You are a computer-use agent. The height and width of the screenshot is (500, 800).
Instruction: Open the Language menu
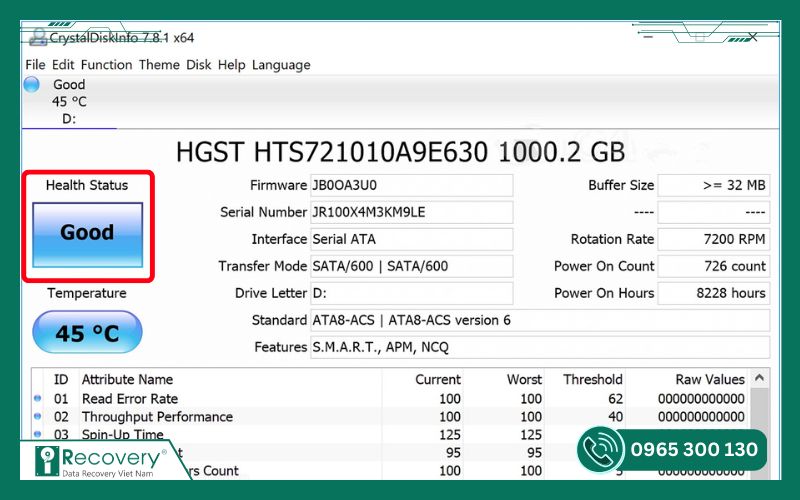[281, 65]
